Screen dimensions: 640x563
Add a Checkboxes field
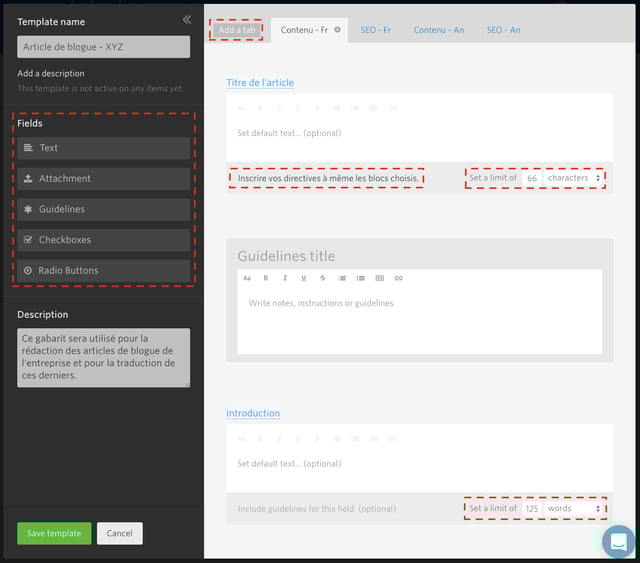[104, 240]
